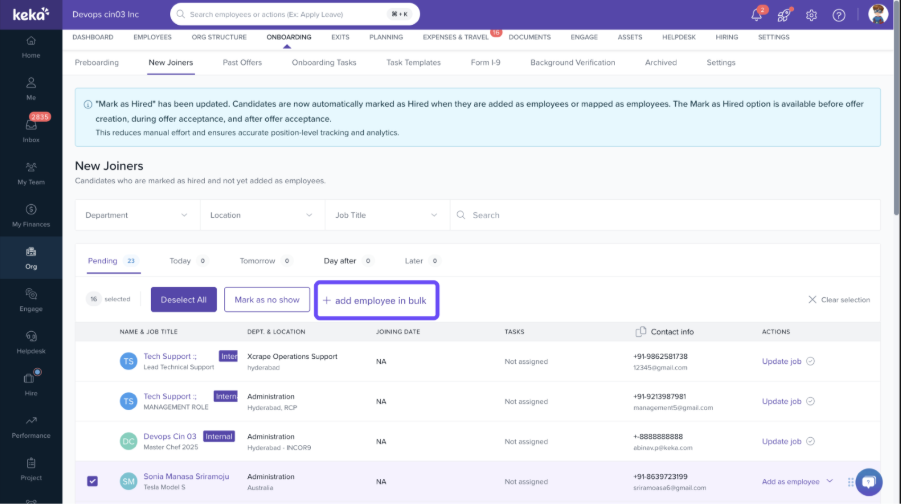Select the Today joiners tab
The height and width of the screenshot is (504, 901).
[188, 261]
